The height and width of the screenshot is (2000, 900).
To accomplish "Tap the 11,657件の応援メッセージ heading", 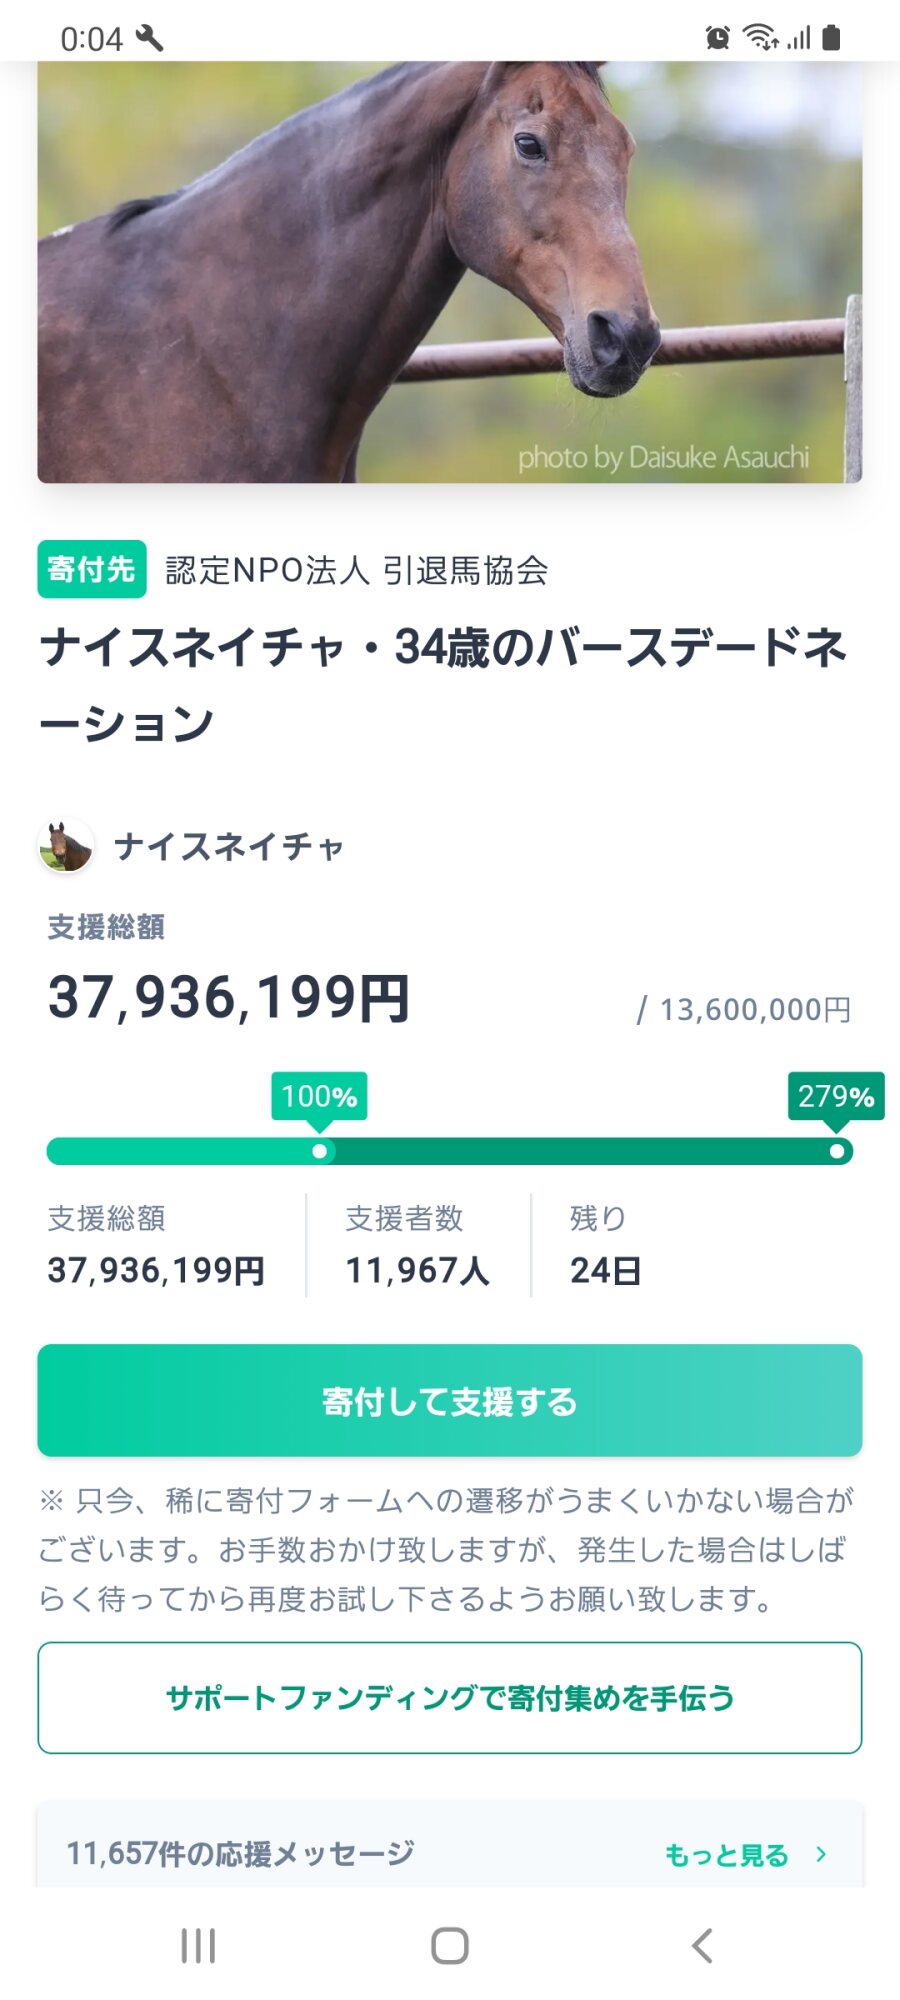I will [240, 1854].
